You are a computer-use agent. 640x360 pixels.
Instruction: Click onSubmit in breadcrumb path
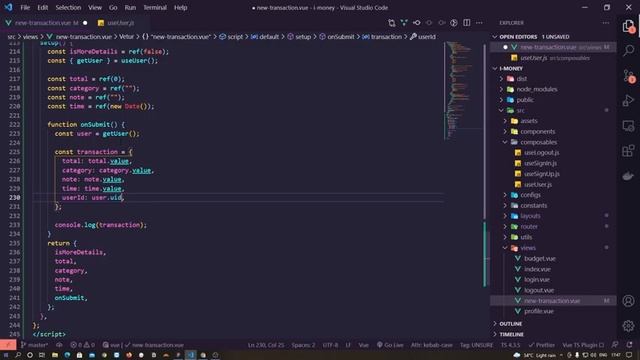[341, 37]
